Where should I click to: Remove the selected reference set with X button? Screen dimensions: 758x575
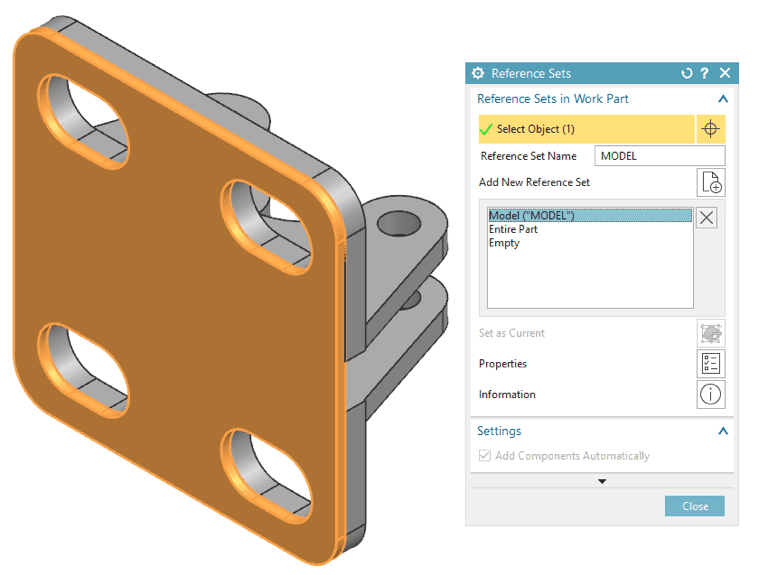706,218
